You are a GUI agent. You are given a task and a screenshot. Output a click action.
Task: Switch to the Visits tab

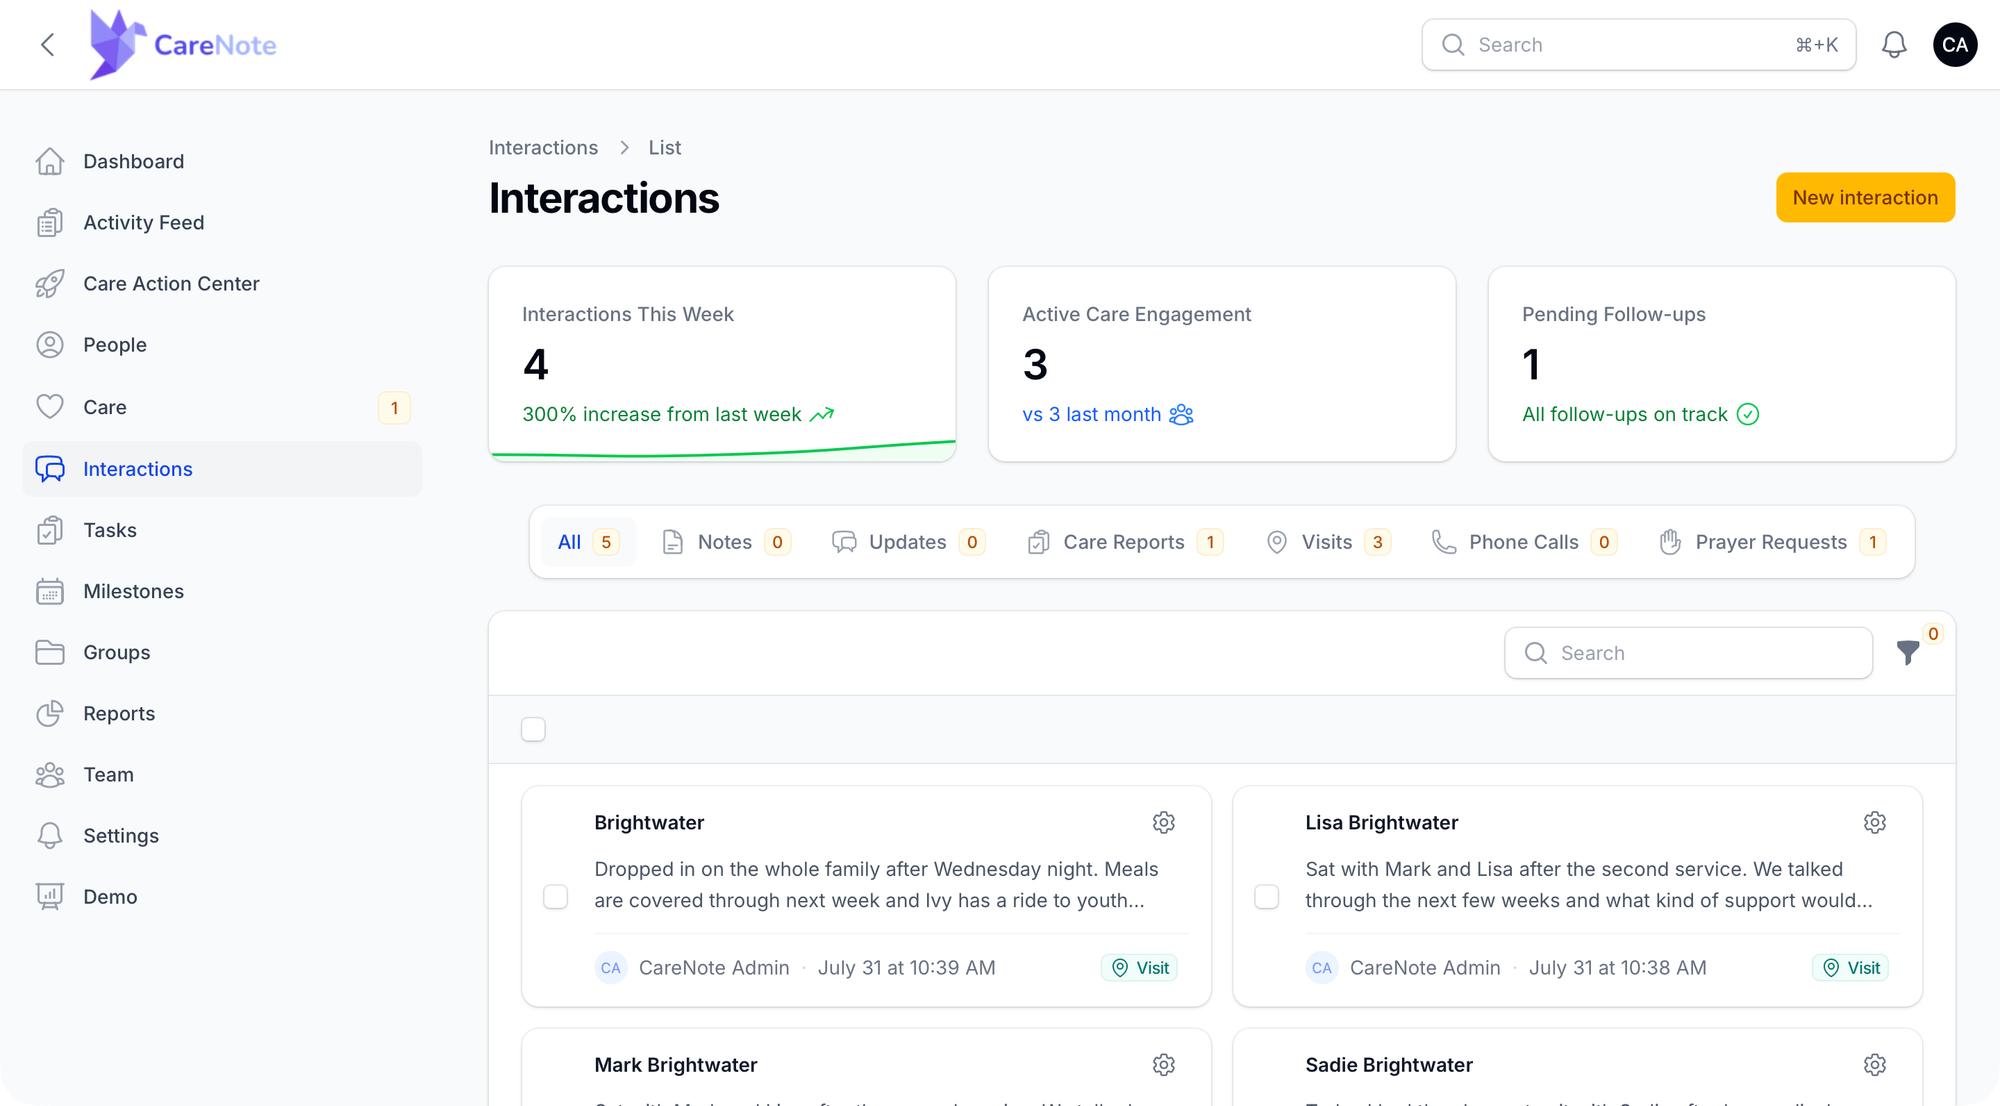click(1328, 542)
